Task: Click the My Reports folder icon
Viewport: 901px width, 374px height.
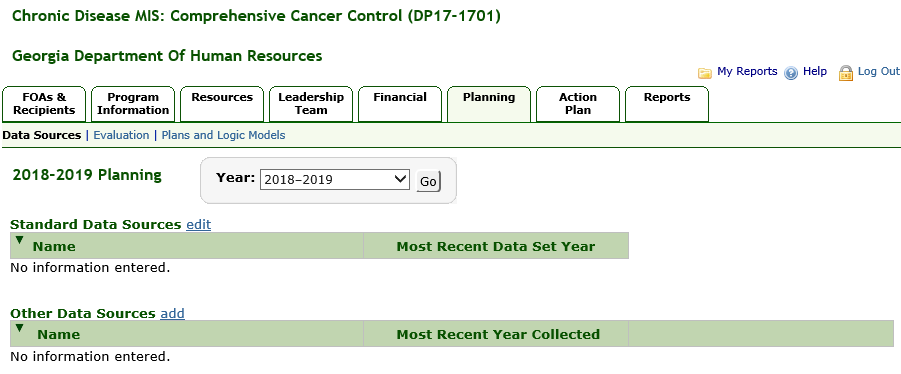Action: pos(704,73)
